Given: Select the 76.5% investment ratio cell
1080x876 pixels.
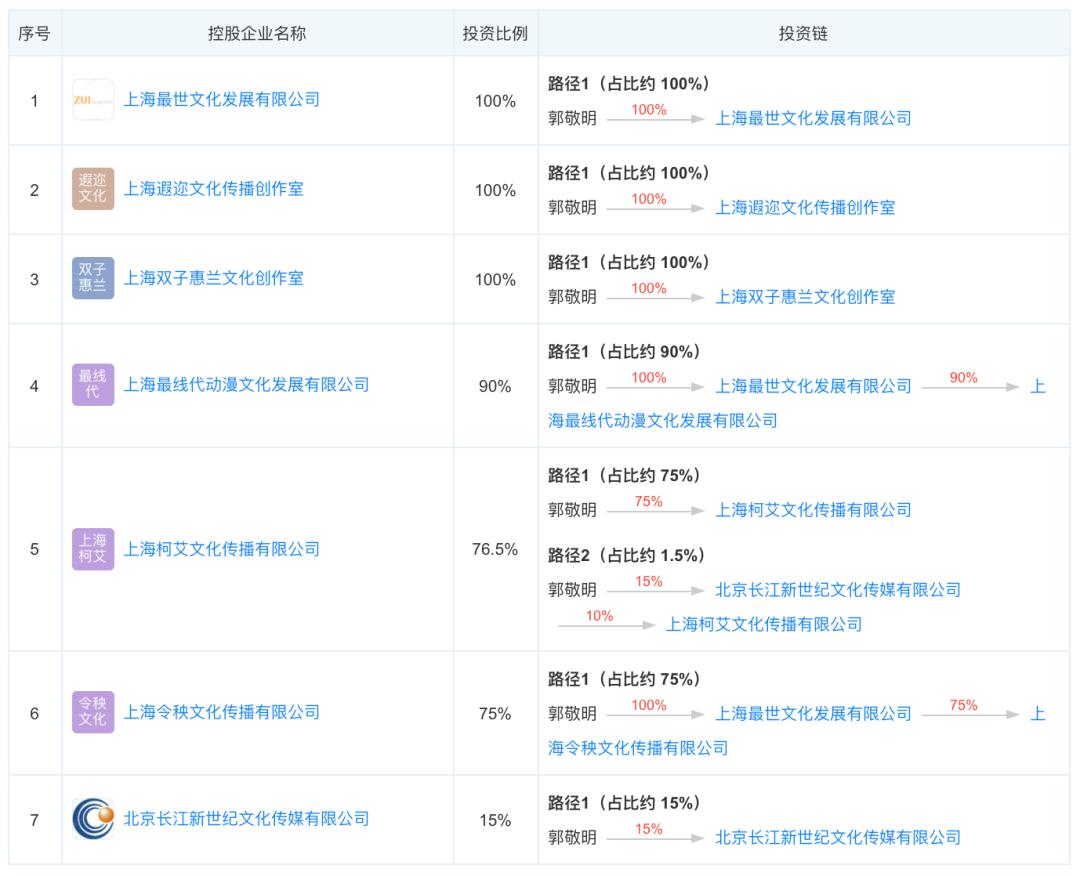Looking at the screenshot, I should (495, 550).
